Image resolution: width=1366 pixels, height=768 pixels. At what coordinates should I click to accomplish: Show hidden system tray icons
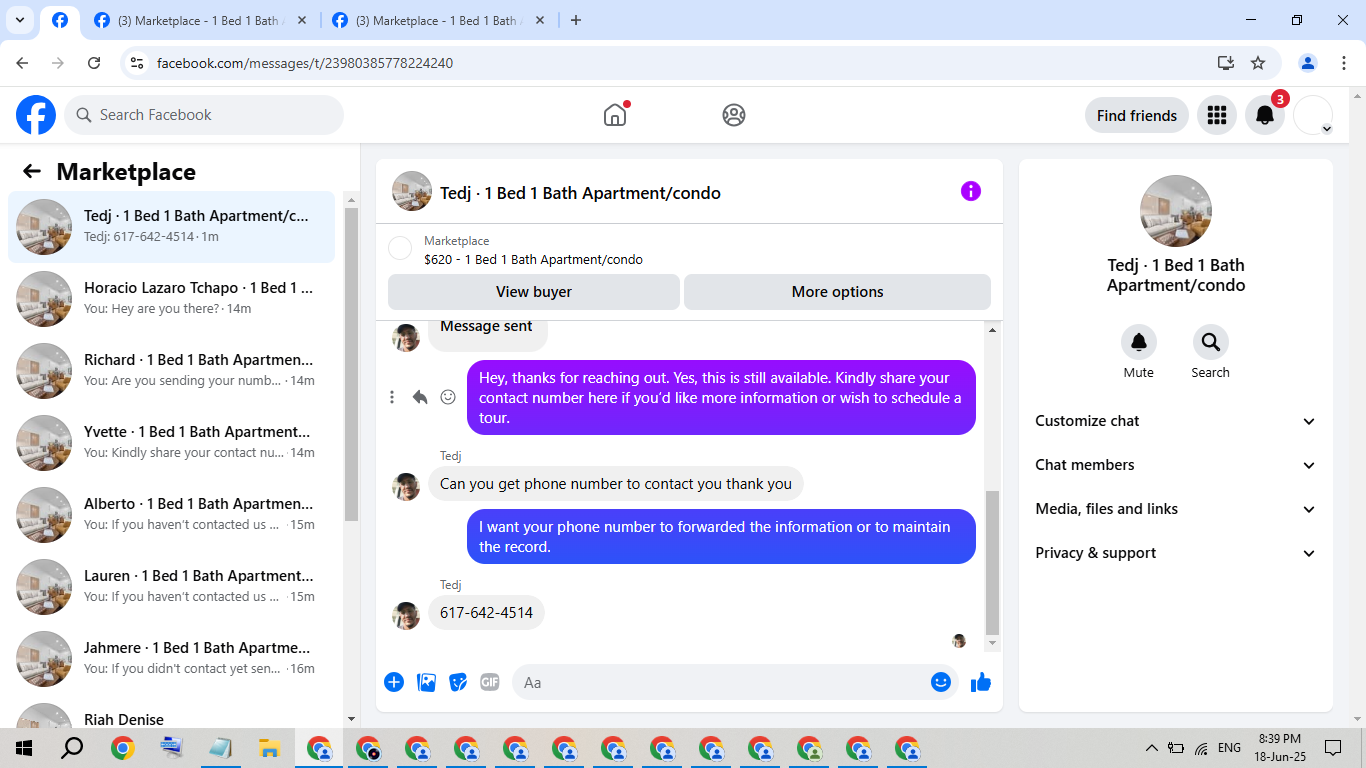tap(1151, 748)
